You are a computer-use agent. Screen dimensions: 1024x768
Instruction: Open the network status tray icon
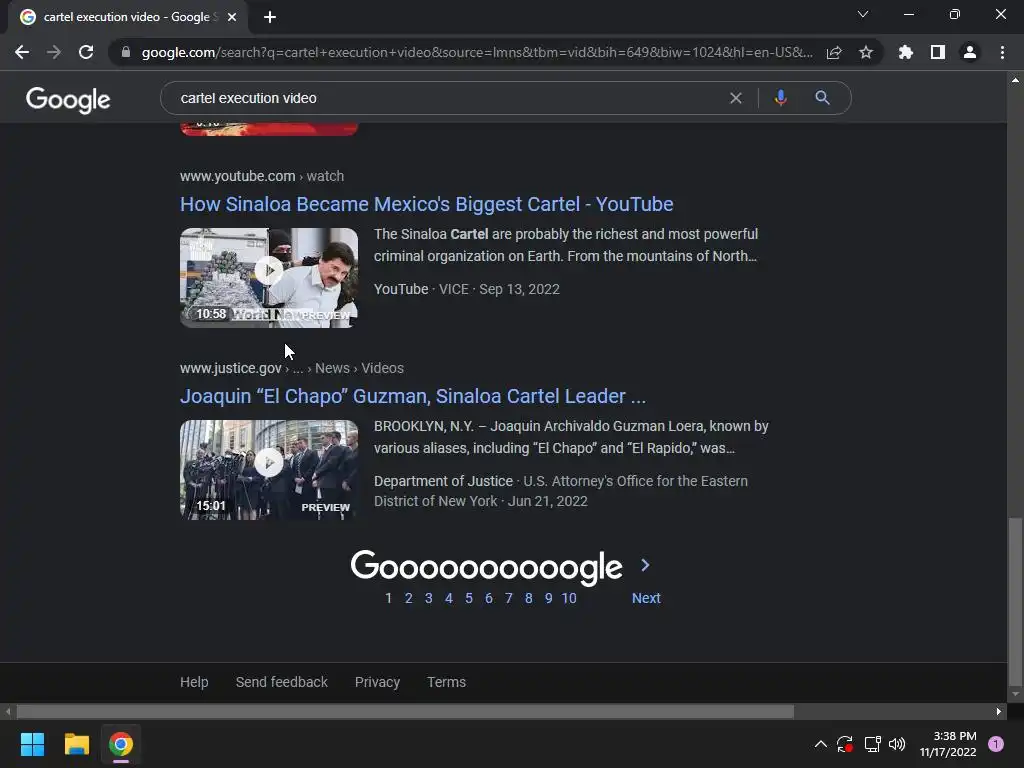point(872,744)
